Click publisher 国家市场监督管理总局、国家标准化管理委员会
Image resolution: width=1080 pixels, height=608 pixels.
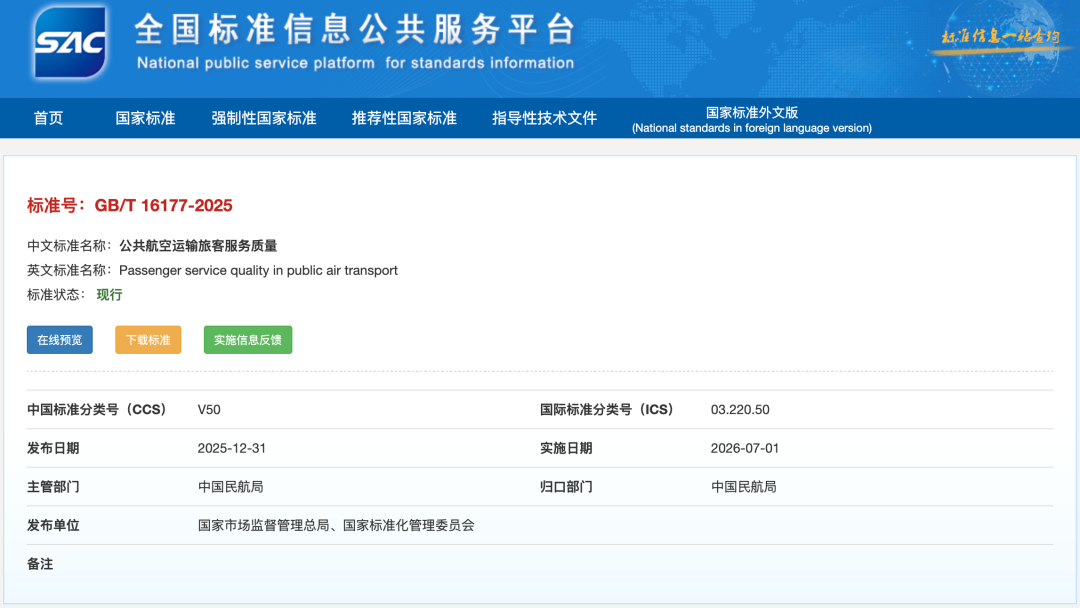click(x=336, y=525)
